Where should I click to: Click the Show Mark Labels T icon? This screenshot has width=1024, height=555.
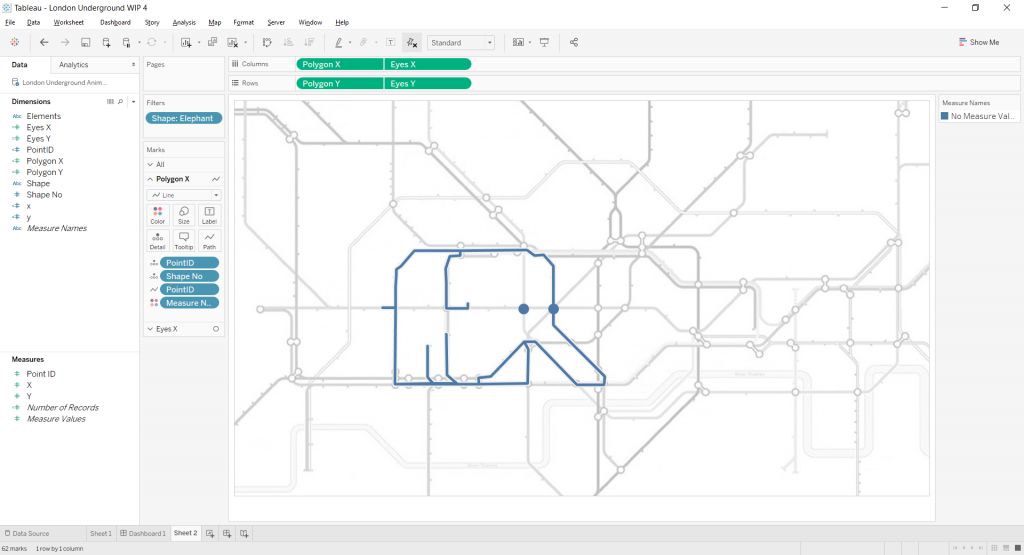tap(391, 42)
